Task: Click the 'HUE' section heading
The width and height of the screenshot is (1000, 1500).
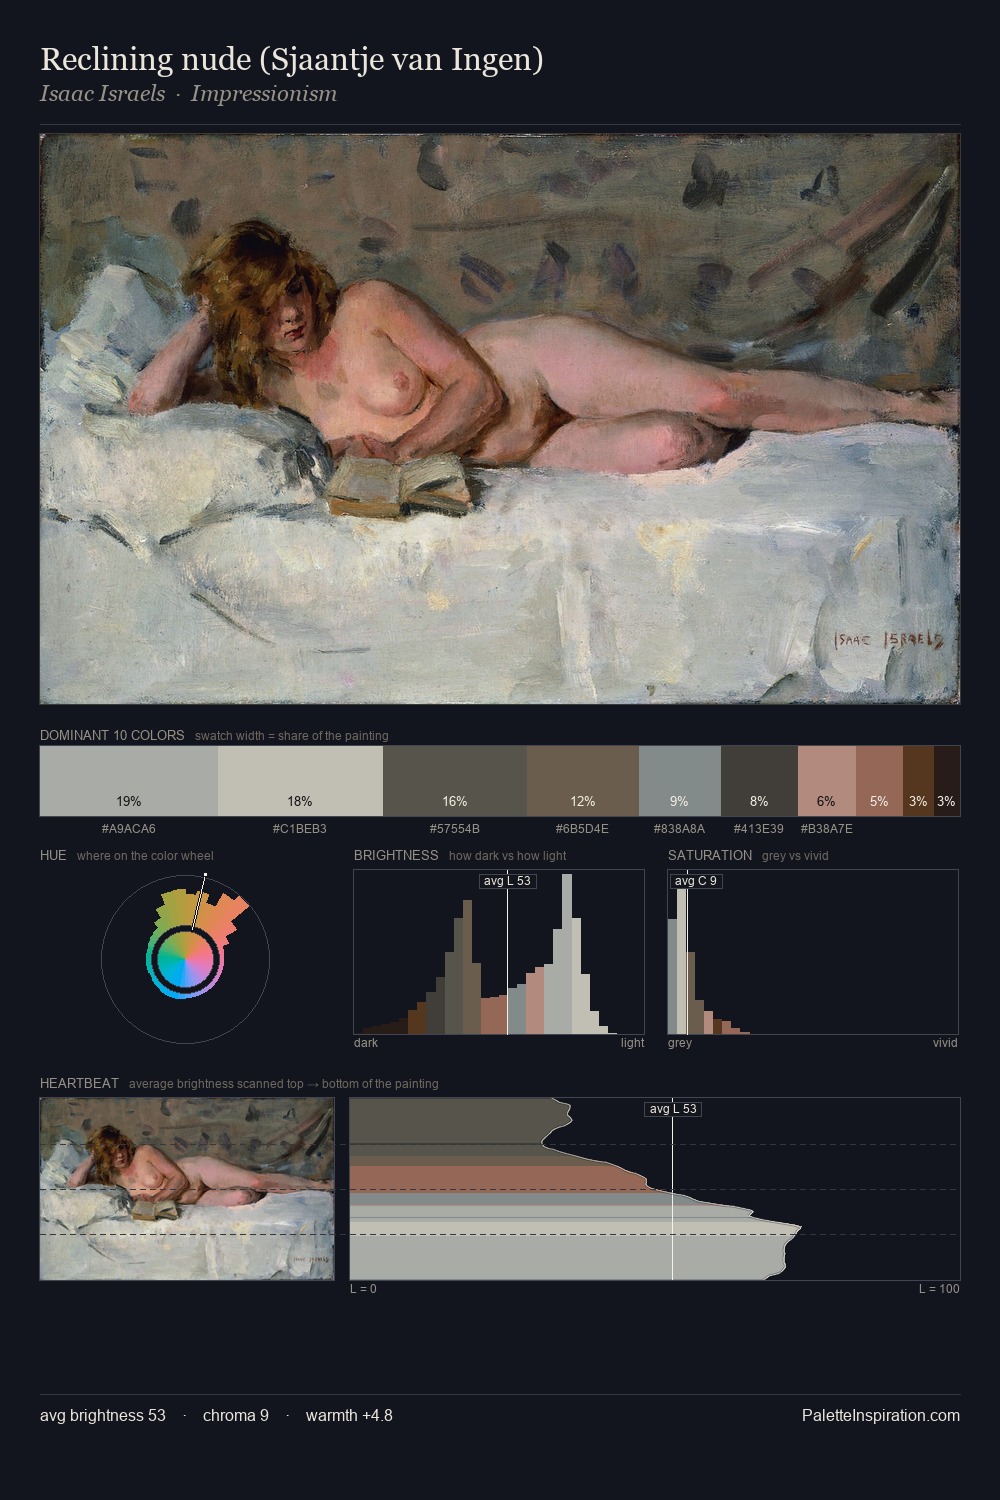Action: [x=53, y=855]
